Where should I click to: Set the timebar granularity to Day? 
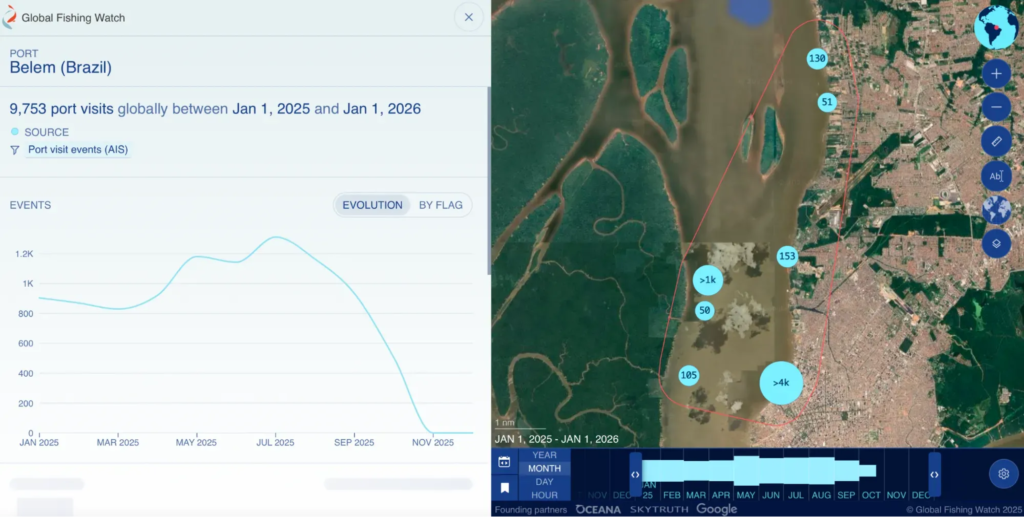point(545,482)
